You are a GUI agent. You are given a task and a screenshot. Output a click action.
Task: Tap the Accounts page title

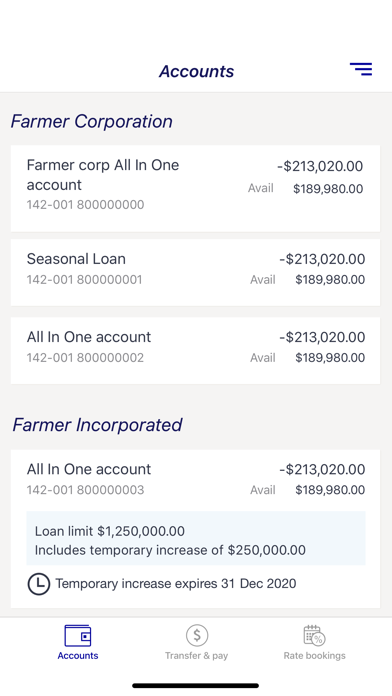pyautogui.click(x=196, y=71)
